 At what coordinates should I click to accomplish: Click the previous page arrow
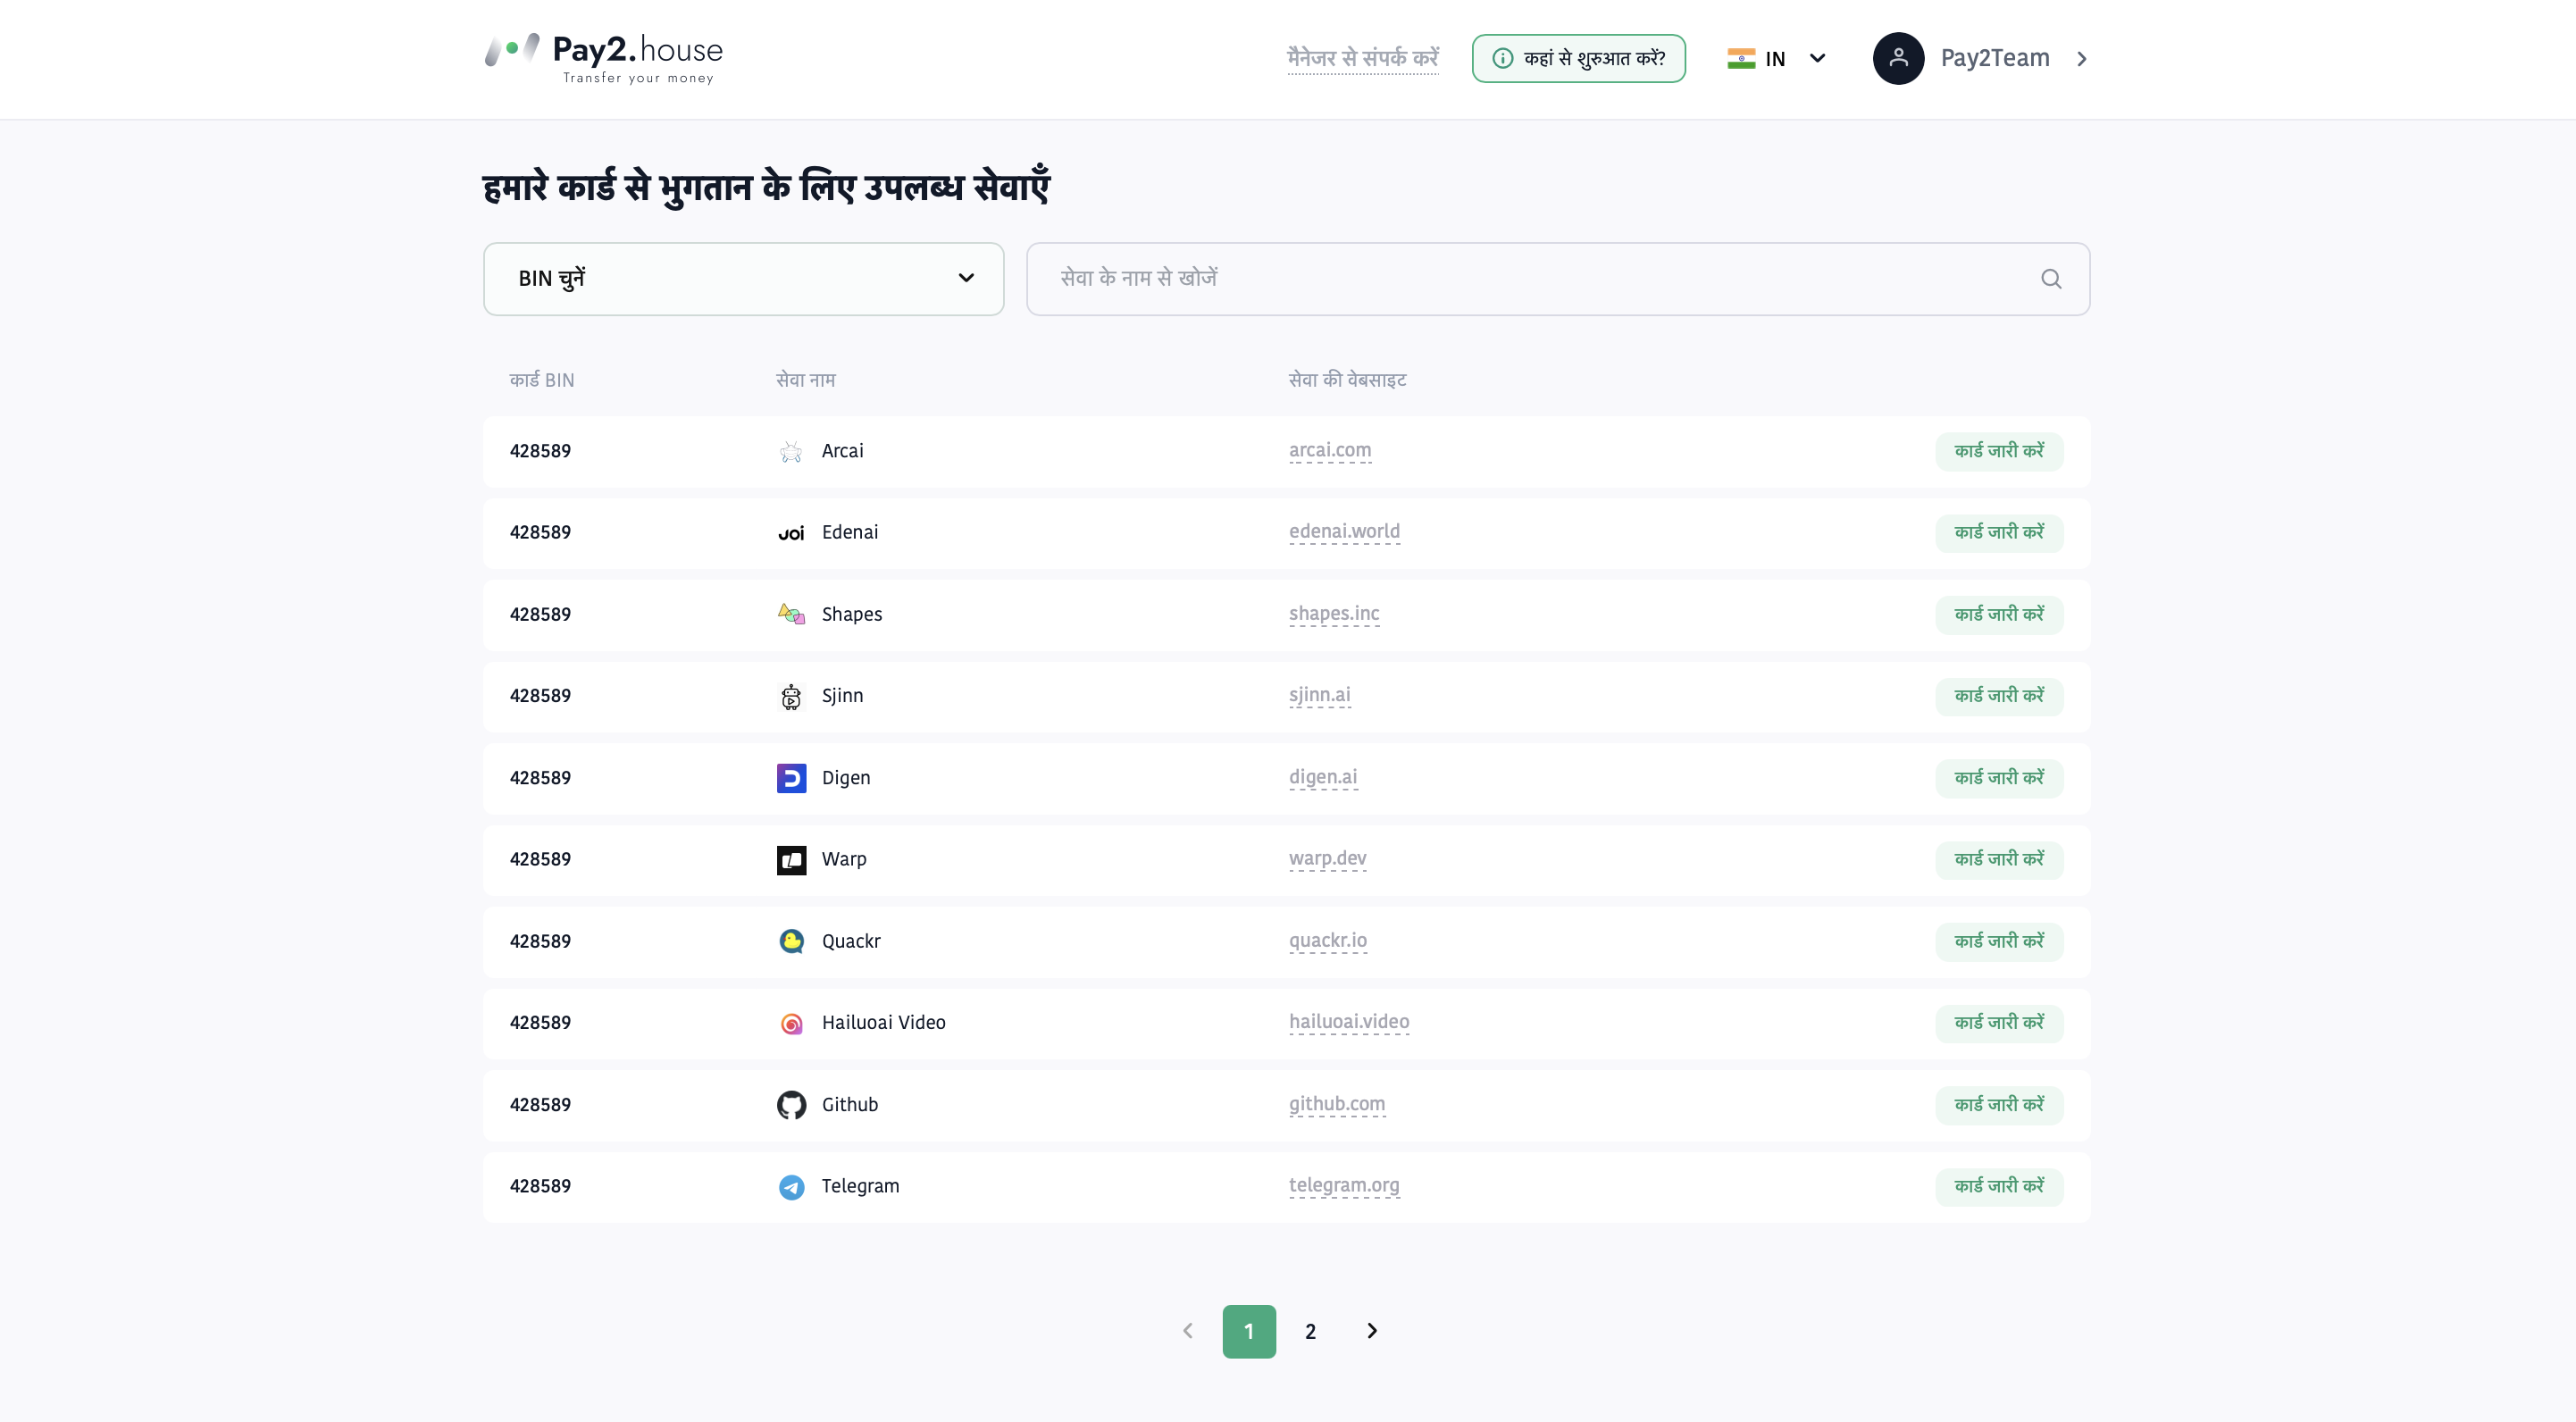(1188, 1331)
